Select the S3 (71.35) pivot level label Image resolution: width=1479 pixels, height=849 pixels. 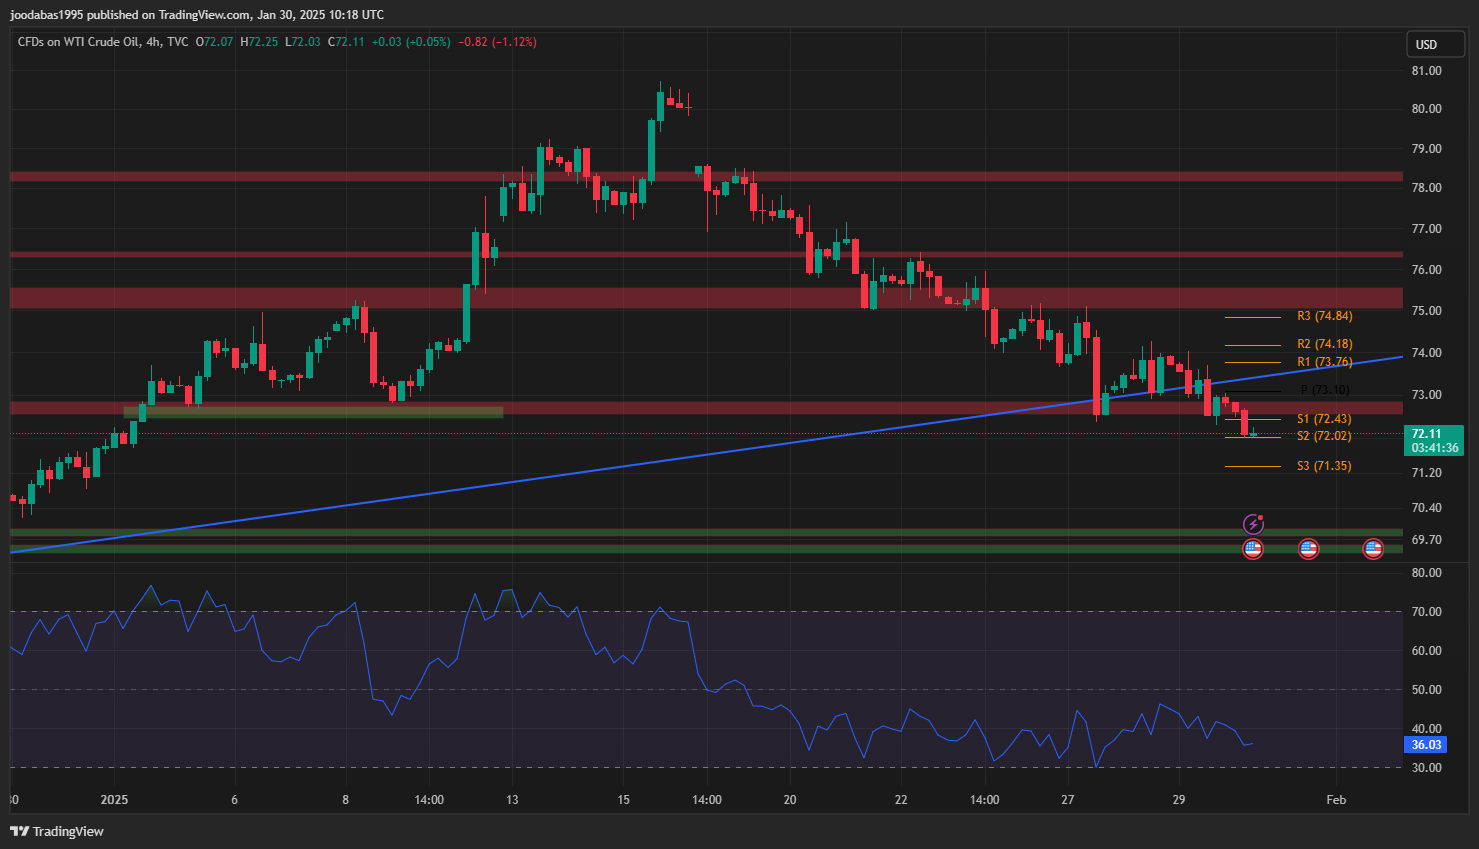(1324, 466)
